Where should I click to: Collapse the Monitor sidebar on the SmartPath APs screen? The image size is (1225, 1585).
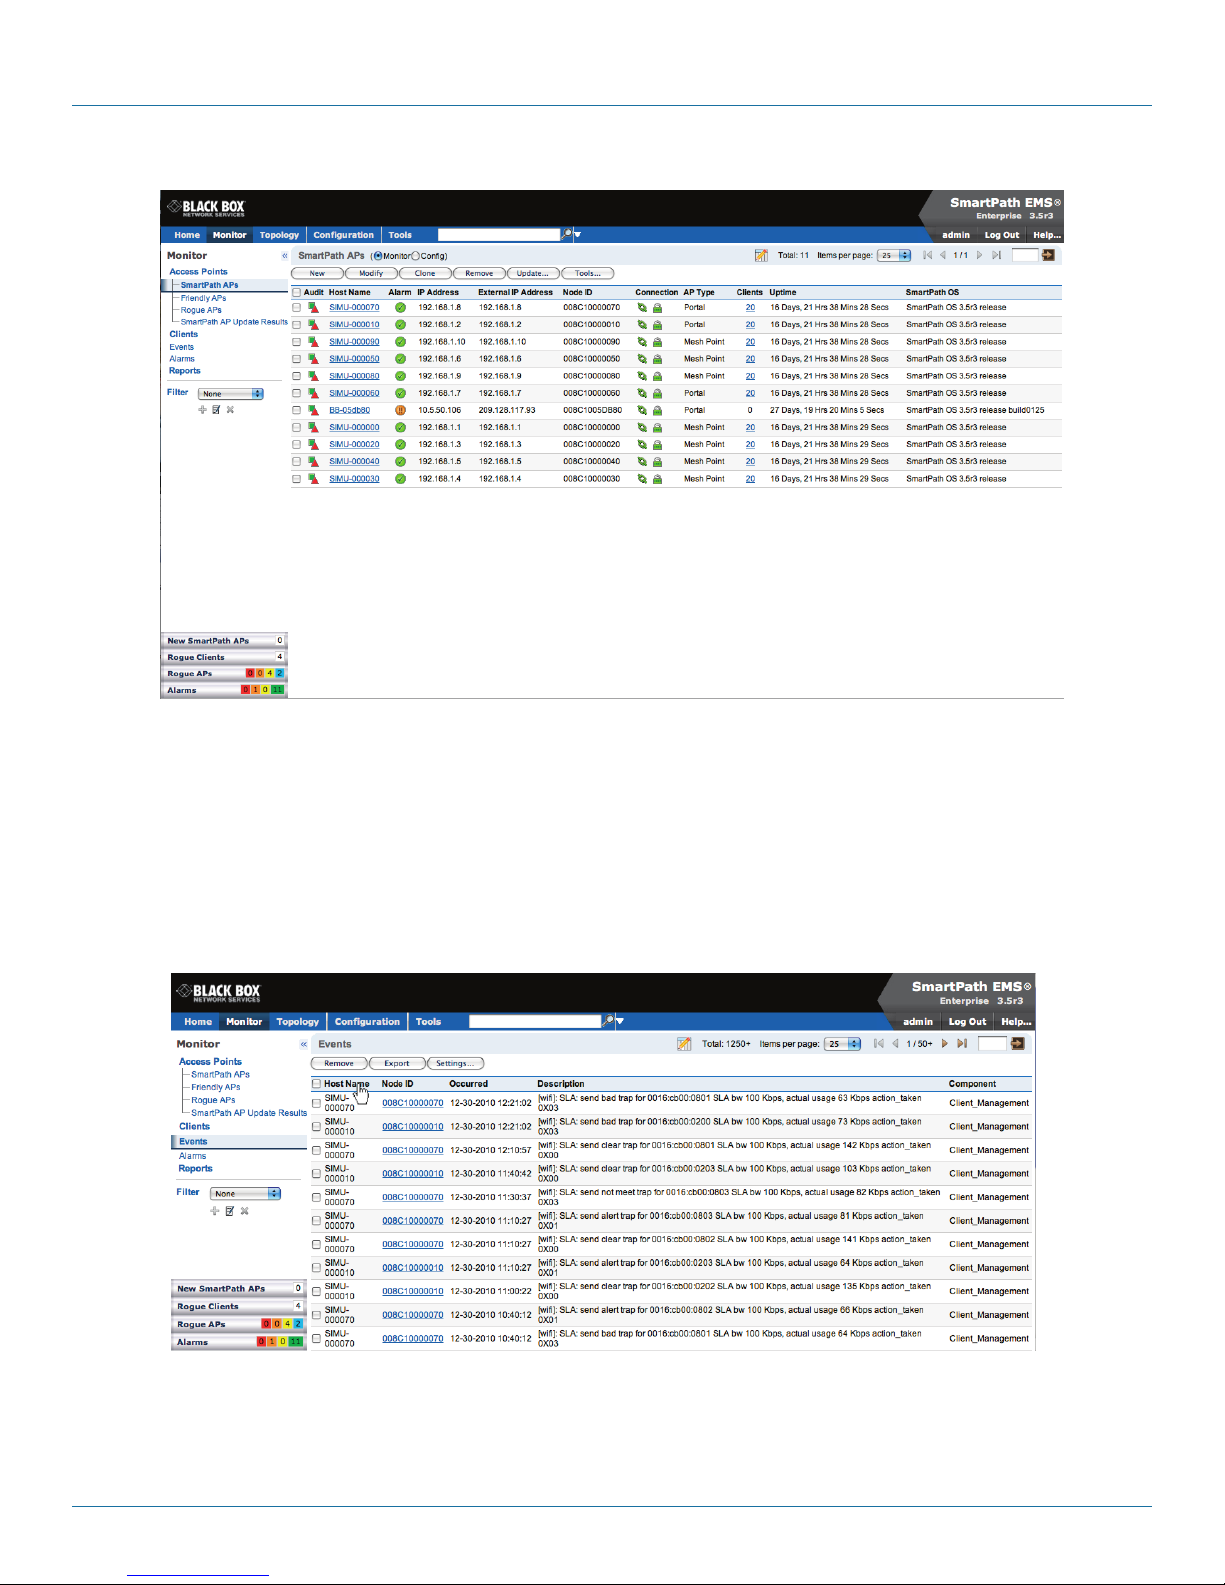[284, 256]
